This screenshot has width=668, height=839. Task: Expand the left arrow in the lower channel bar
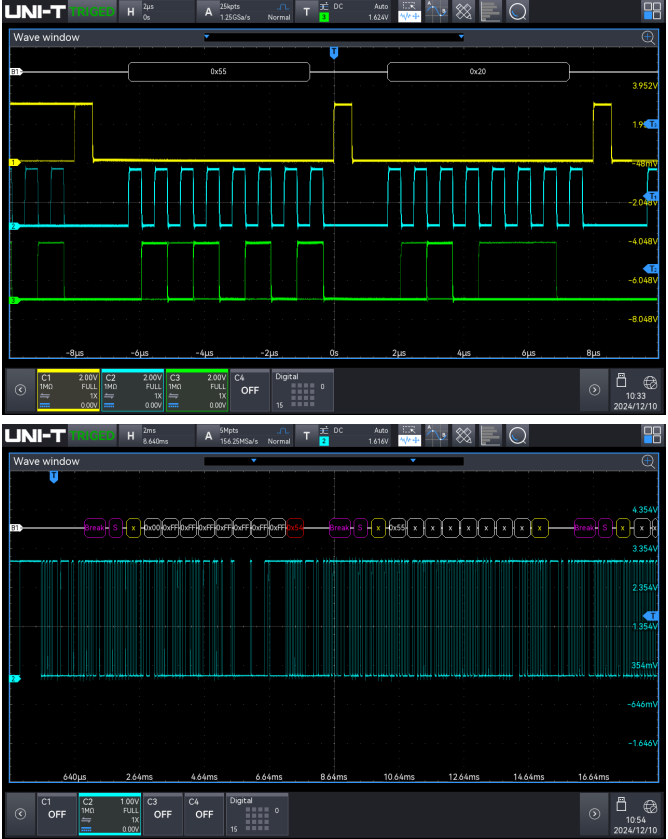(x=18, y=813)
